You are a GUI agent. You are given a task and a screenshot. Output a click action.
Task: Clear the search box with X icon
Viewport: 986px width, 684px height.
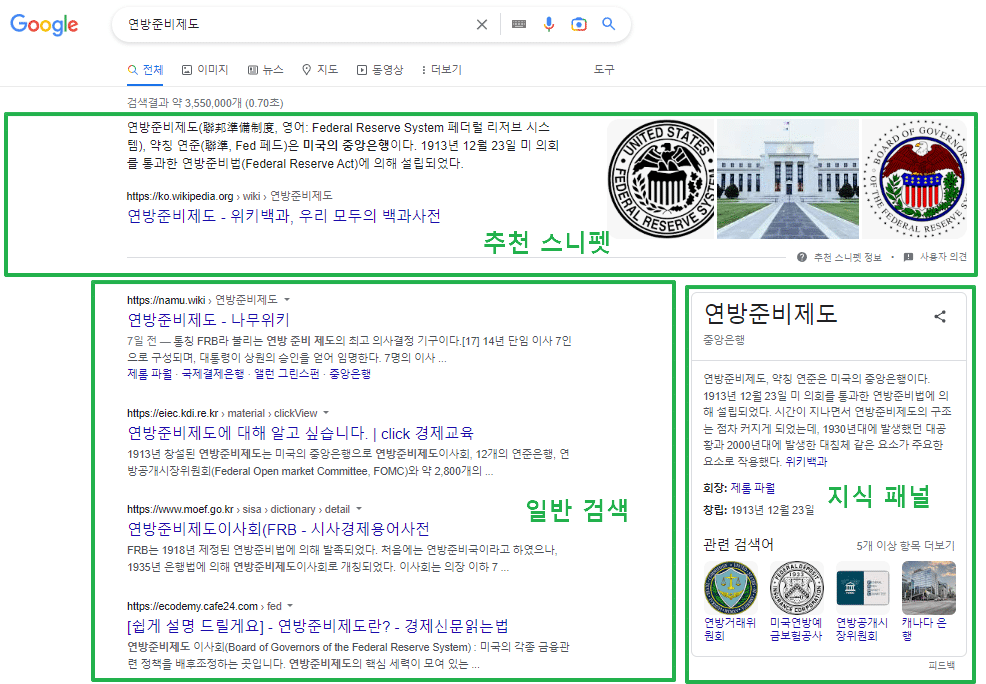point(482,25)
